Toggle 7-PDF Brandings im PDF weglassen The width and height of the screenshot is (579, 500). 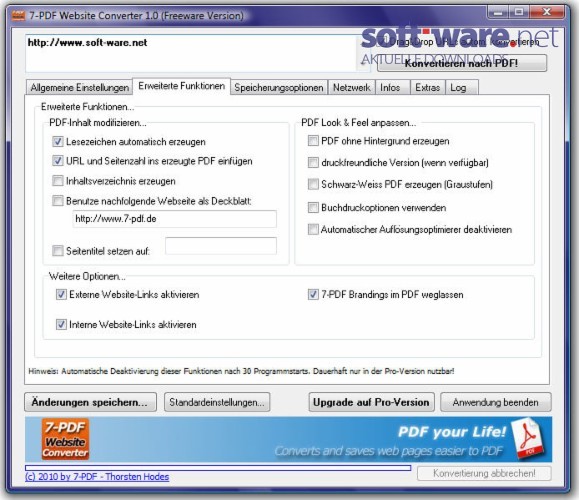coord(313,294)
